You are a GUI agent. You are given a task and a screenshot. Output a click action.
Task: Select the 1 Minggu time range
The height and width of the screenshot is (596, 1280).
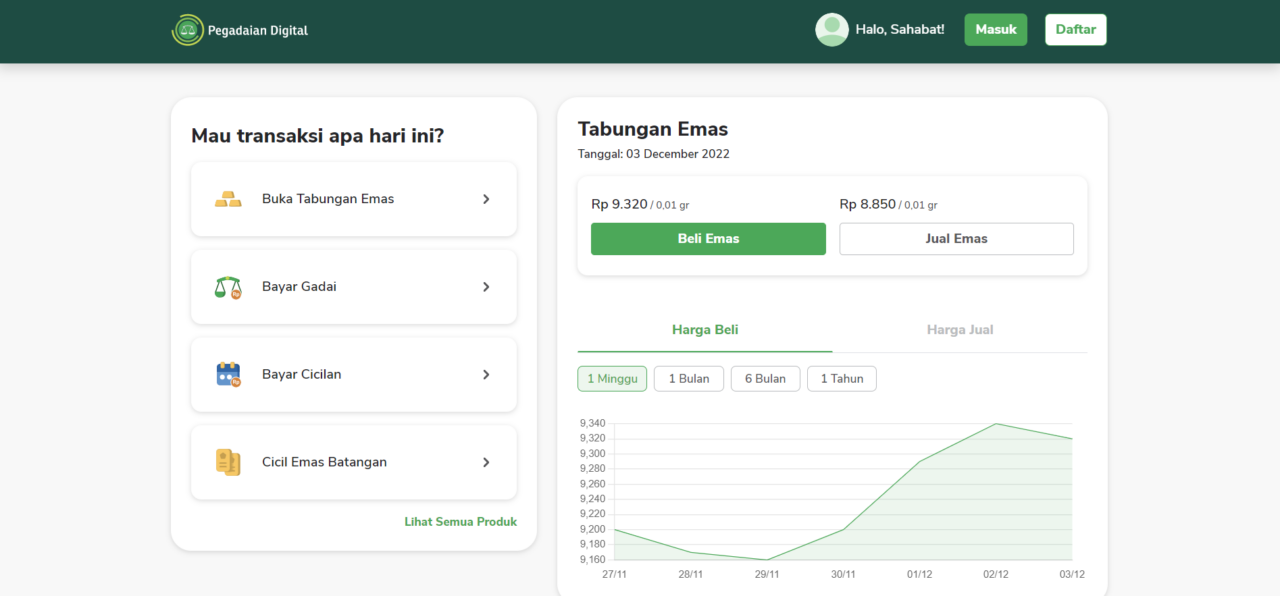tap(612, 379)
